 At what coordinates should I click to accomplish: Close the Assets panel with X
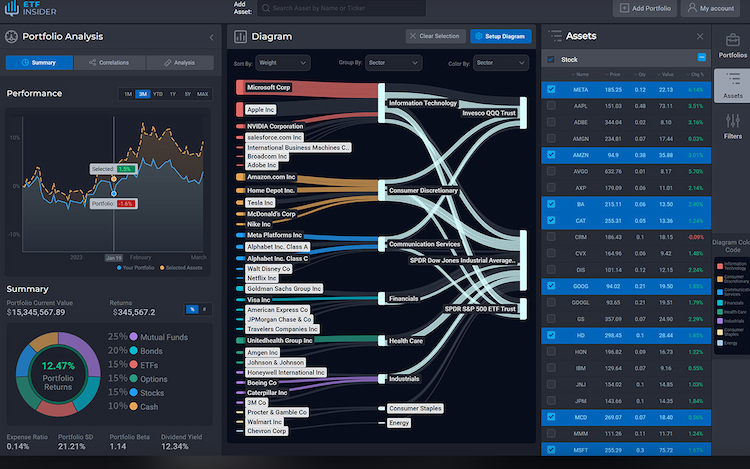(x=700, y=36)
